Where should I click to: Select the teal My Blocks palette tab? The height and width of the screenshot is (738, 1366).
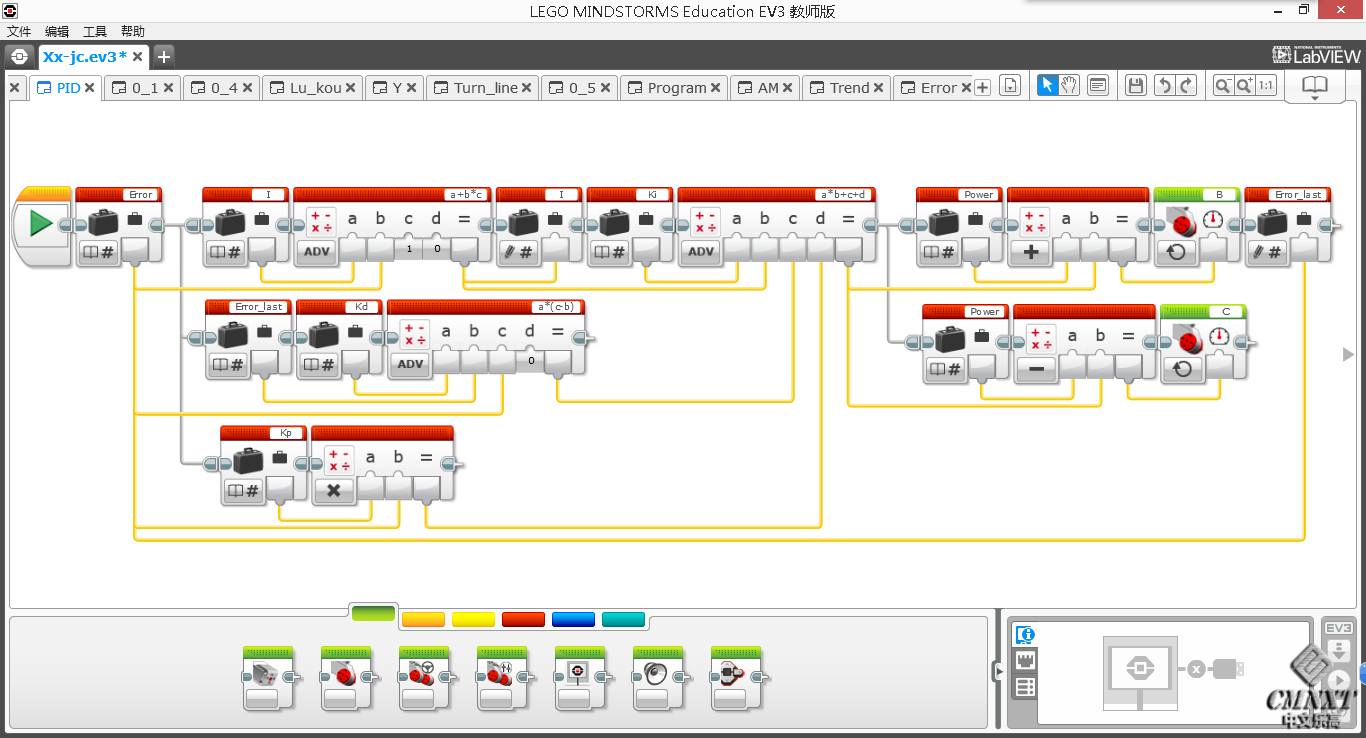point(623,620)
